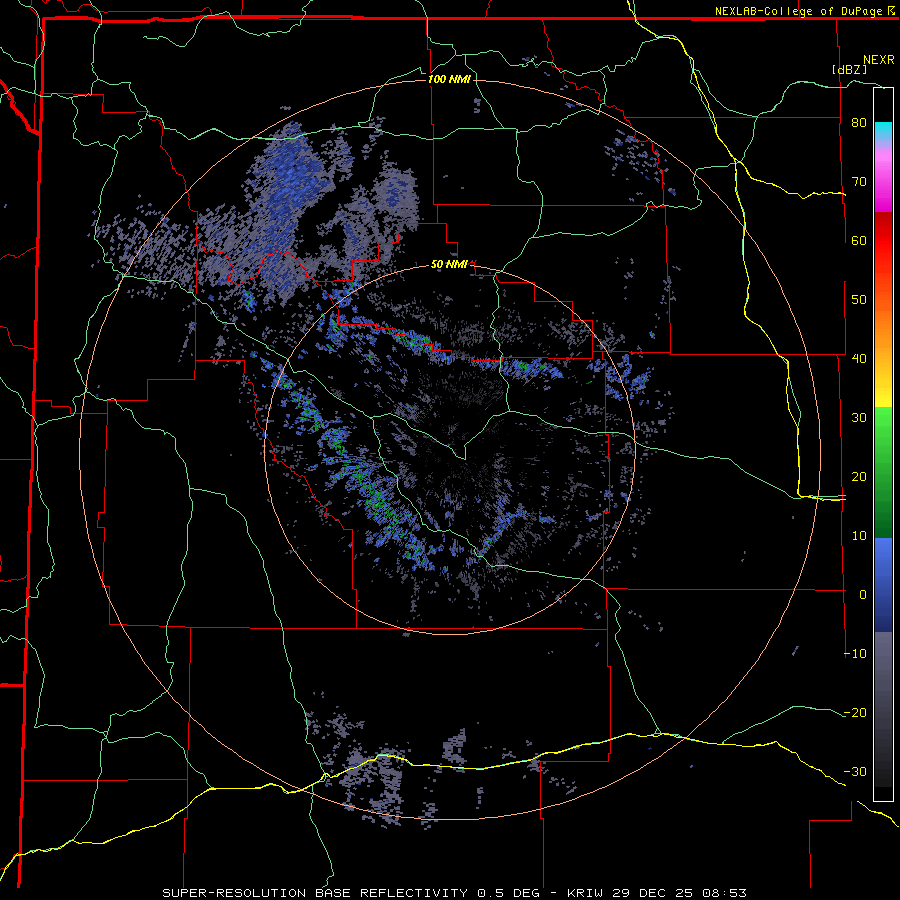Click the -20 value on the color scale
Screen dimensions: 900x900
click(855, 713)
